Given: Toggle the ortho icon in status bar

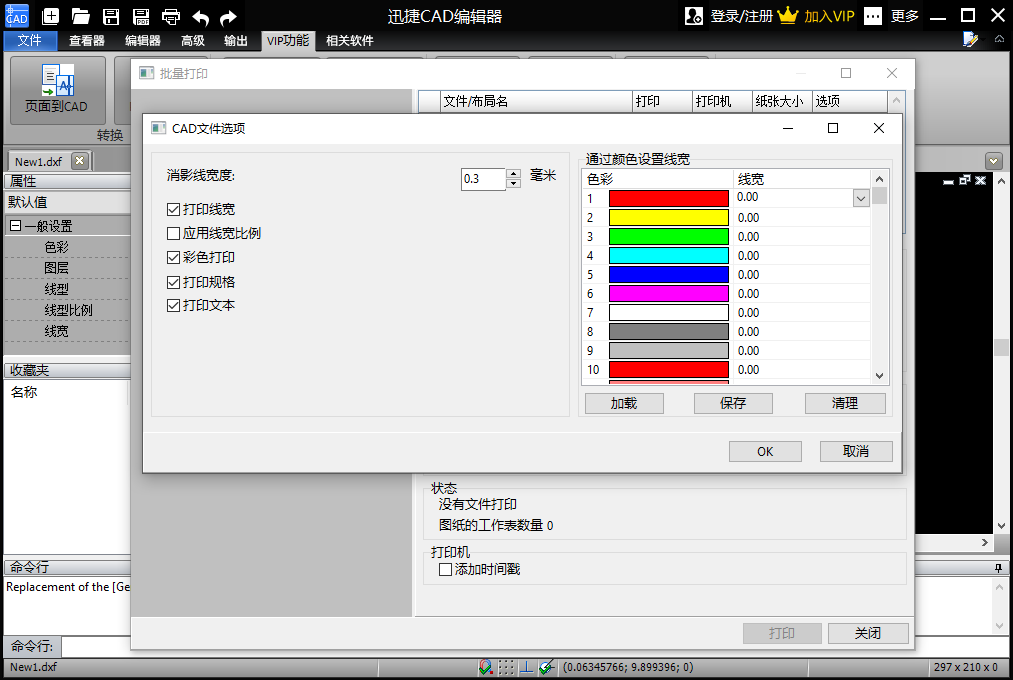Looking at the screenshot, I should point(527,667).
